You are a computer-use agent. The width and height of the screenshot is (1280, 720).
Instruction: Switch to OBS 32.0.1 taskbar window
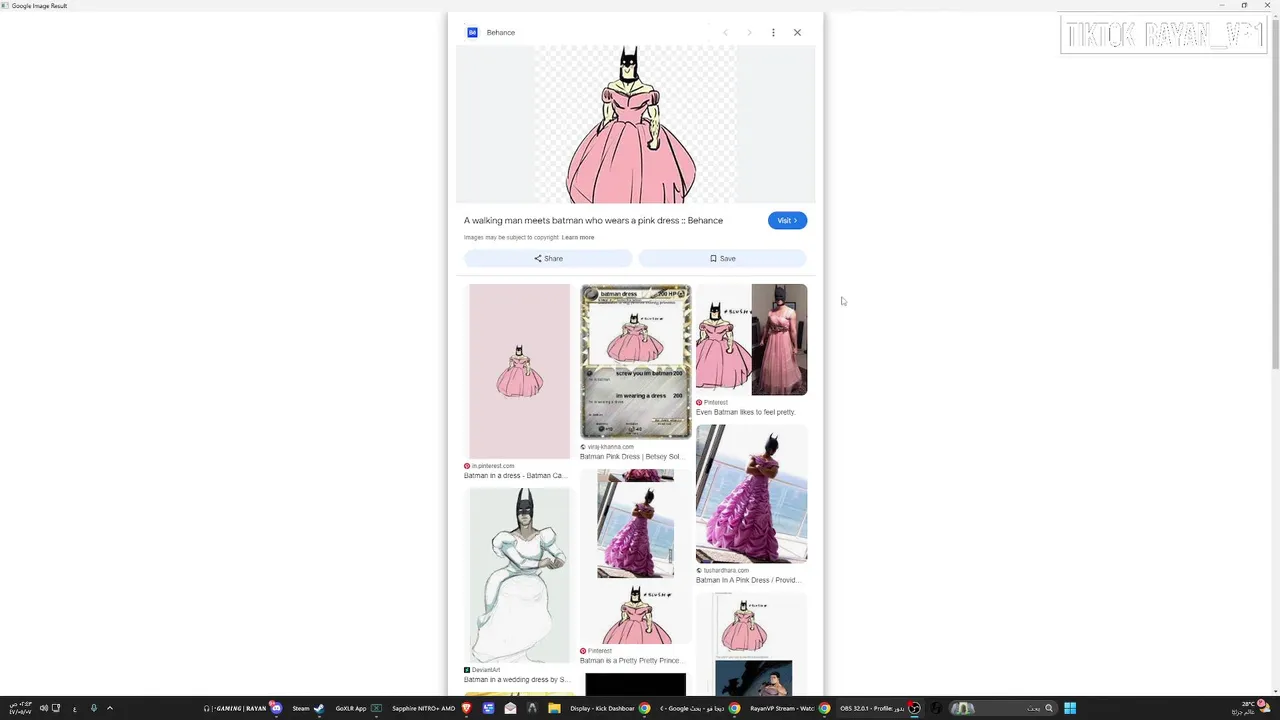click(880, 708)
